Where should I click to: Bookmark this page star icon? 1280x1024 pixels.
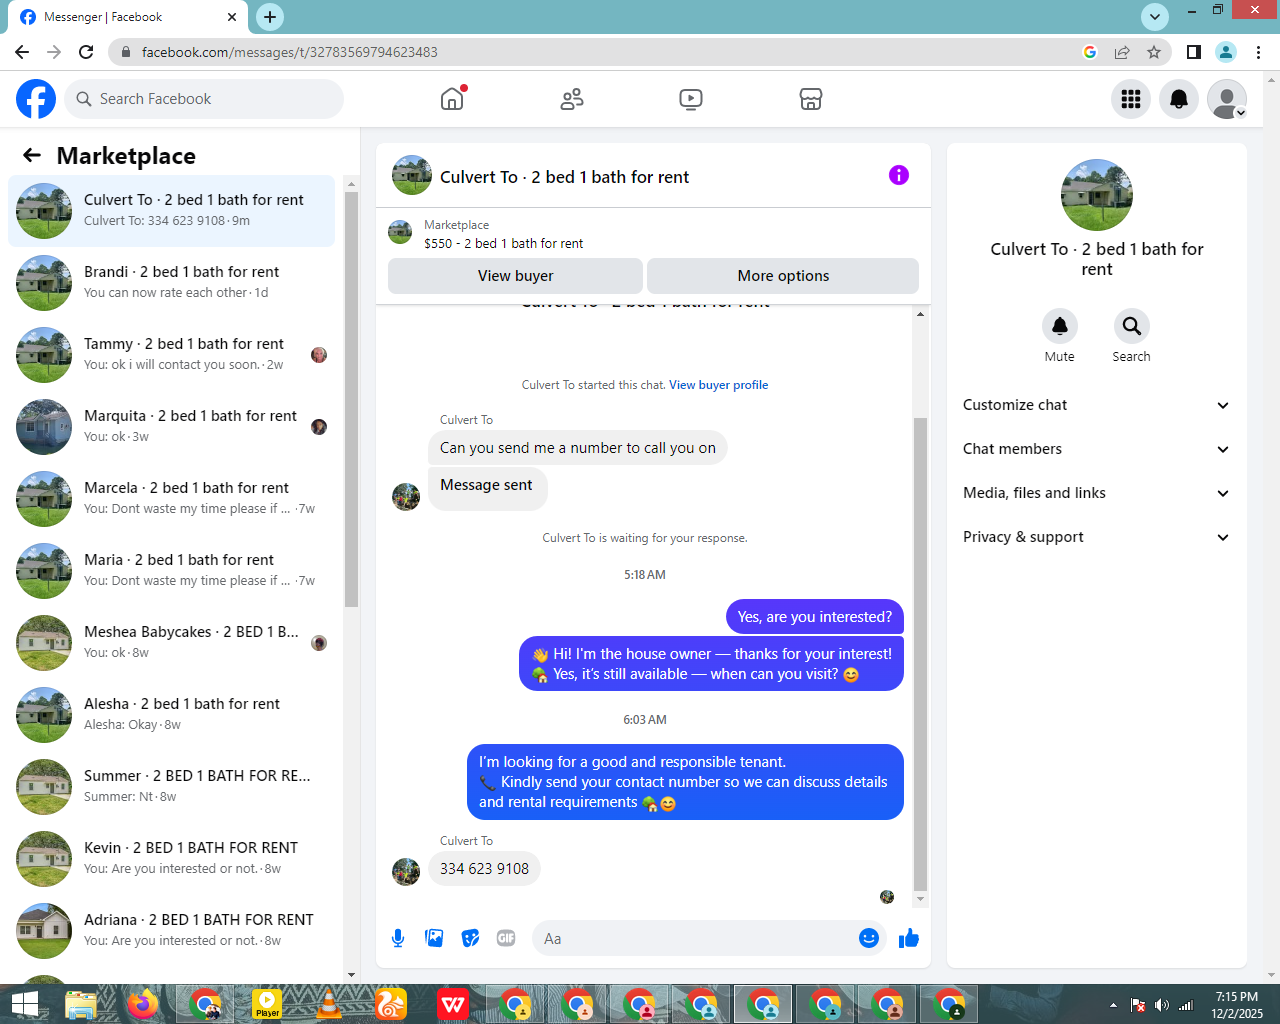(x=1154, y=52)
